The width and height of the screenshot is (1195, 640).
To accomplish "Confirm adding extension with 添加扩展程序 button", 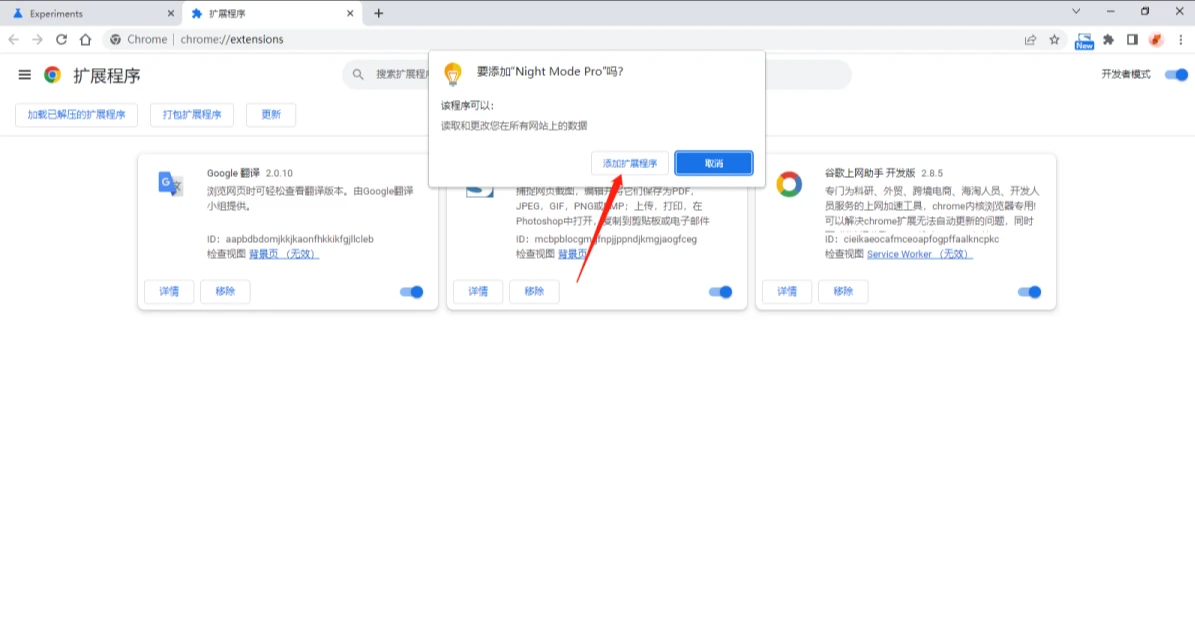I will click(630, 163).
